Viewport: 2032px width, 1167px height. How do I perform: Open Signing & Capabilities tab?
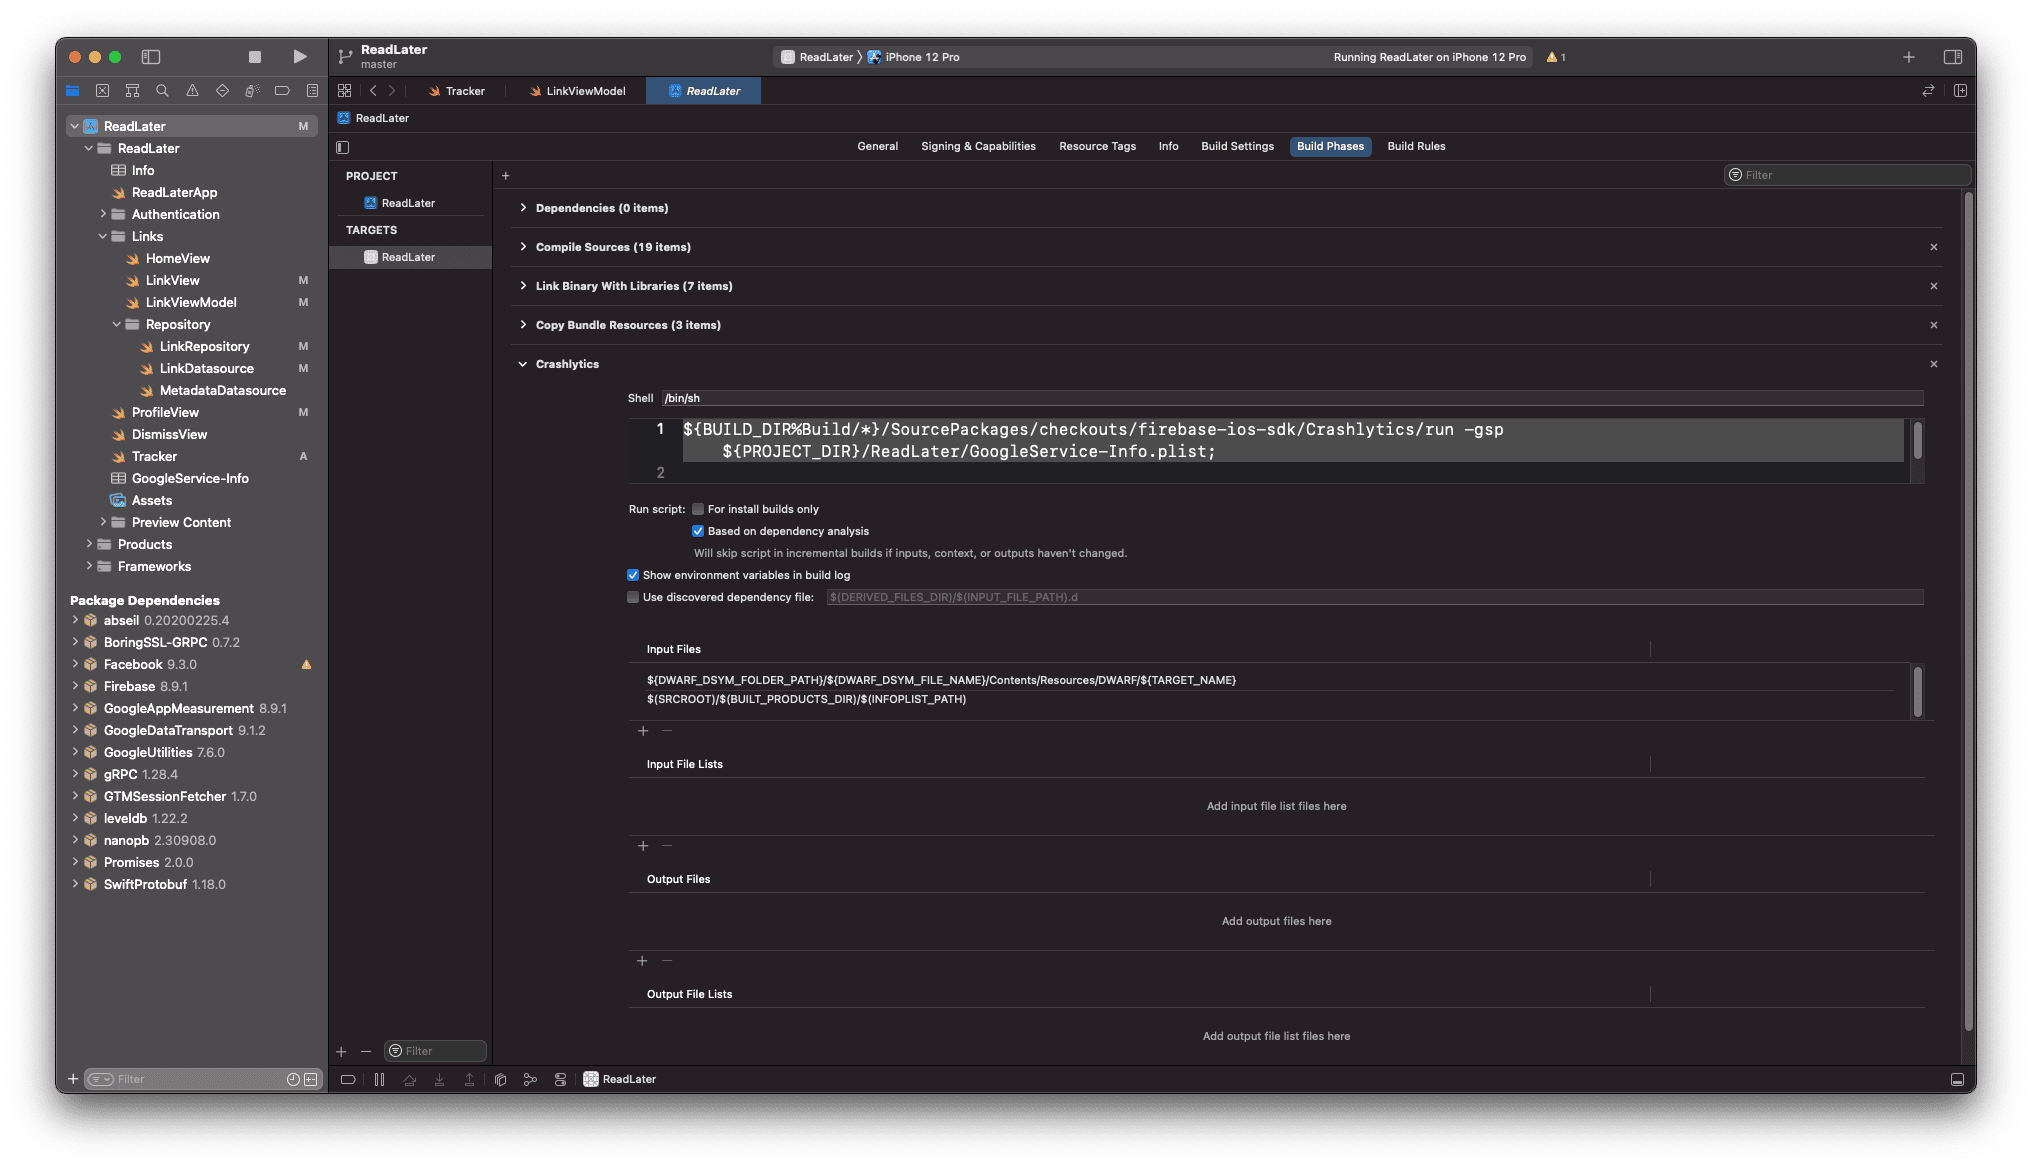(978, 146)
